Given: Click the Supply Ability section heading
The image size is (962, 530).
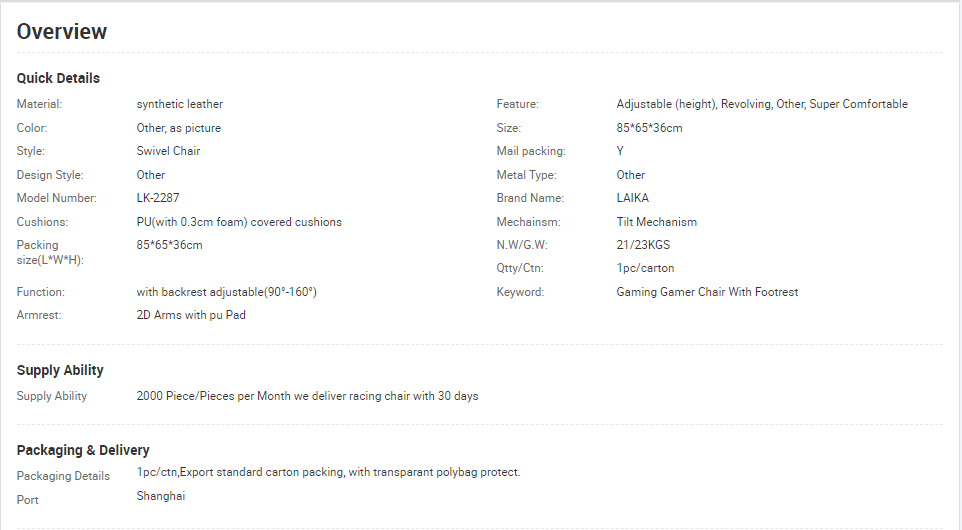Looking at the screenshot, I should (60, 370).
